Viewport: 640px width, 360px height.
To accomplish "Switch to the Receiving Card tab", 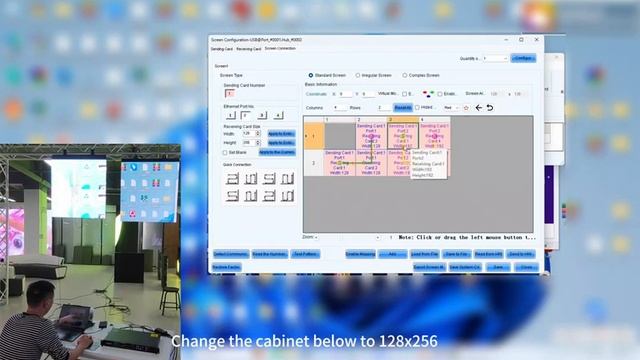I will click(249, 49).
